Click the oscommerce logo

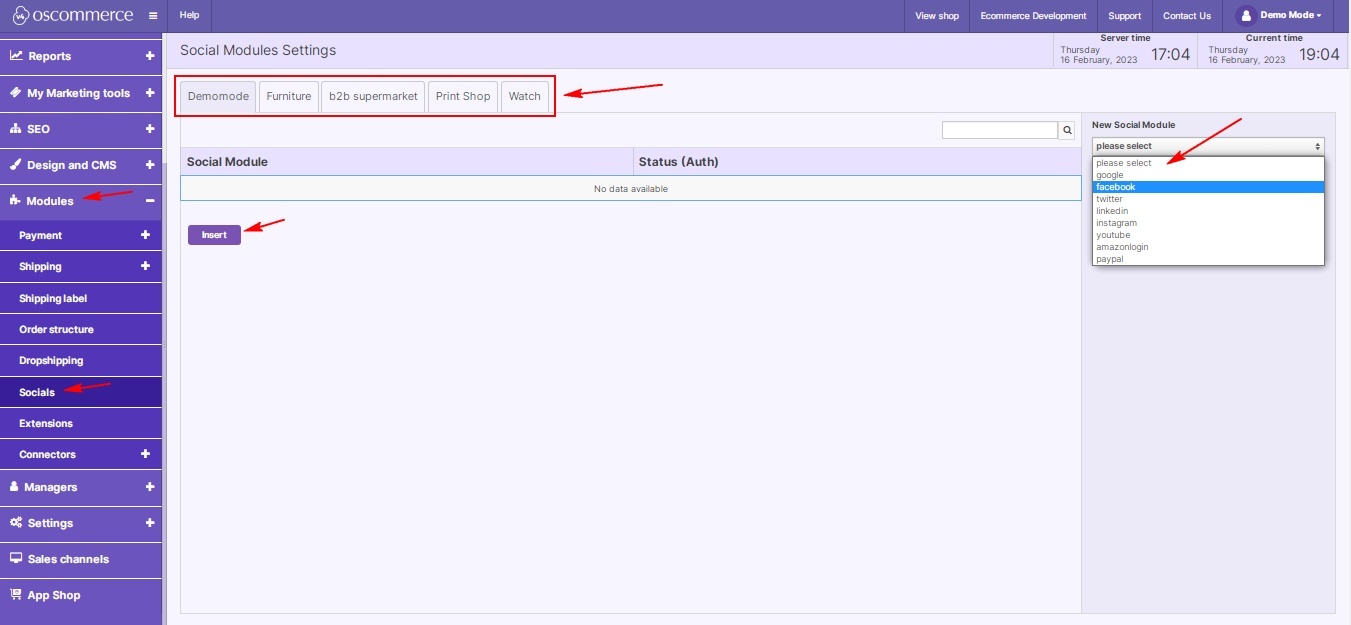click(73, 16)
